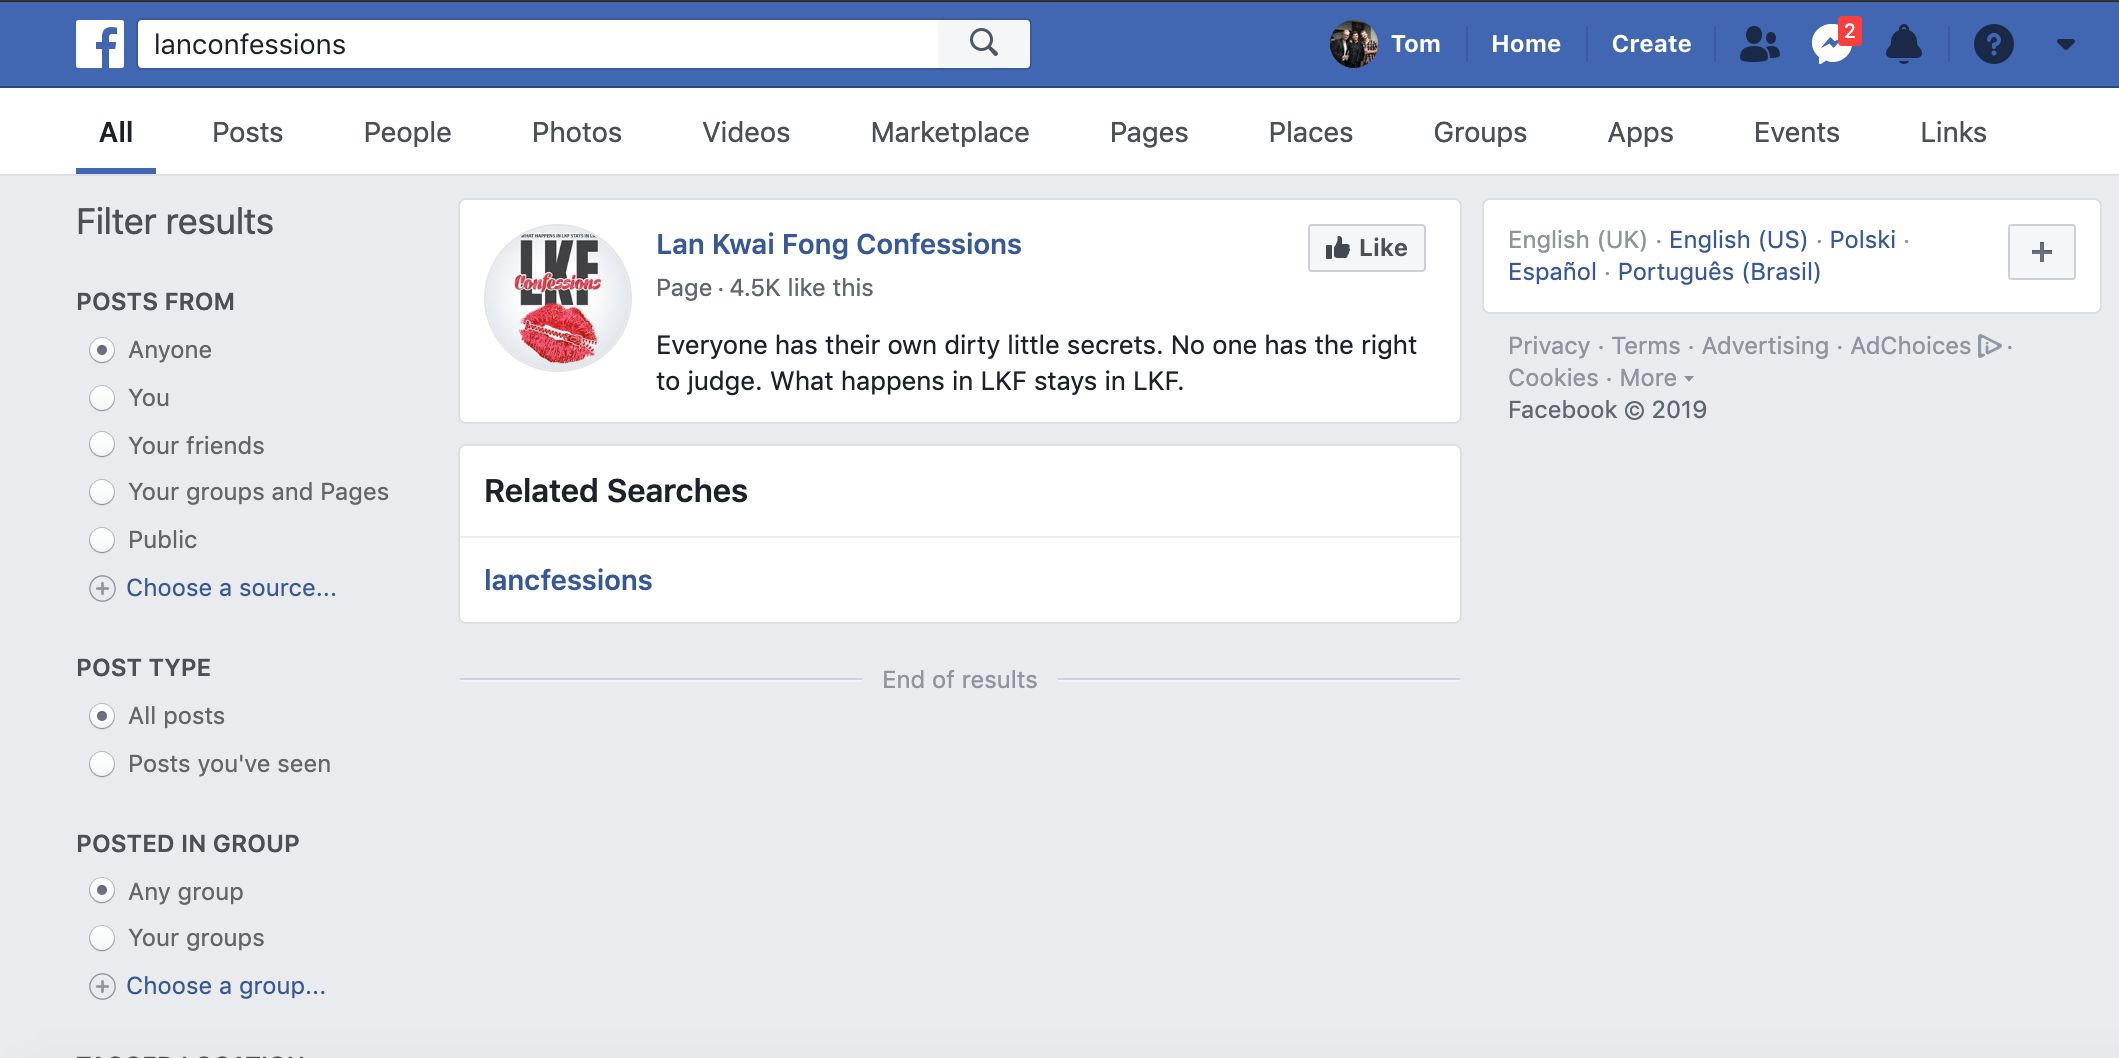Select Your groups radio option
This screenshot has width=2119, height=1058.
(x=102, y=938)
